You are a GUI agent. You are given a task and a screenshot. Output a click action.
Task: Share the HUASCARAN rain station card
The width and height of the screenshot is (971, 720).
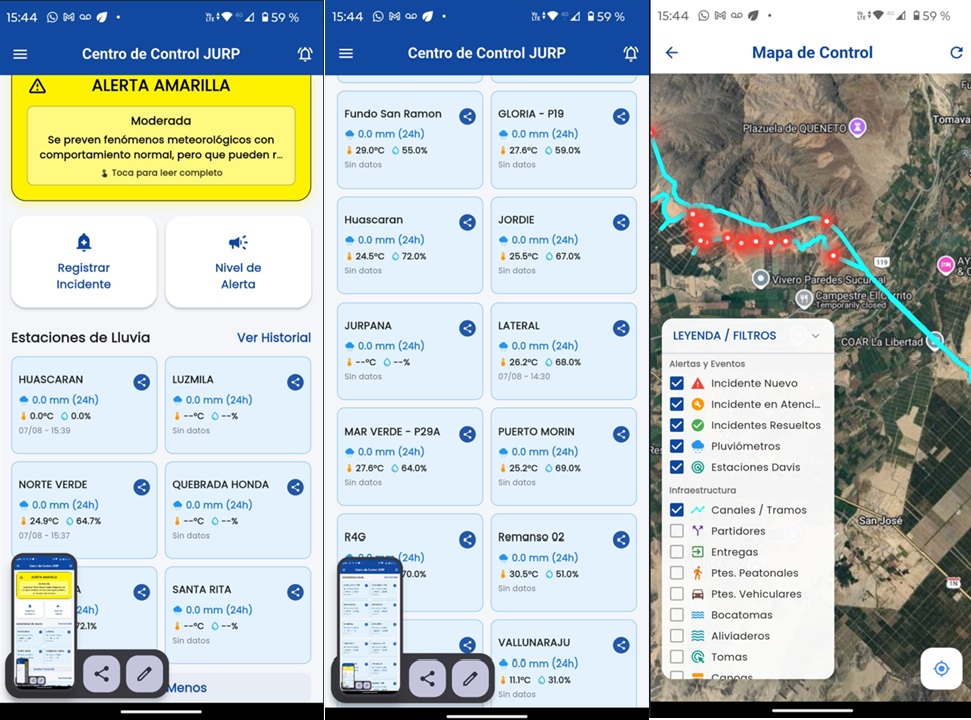pyautogui.click(x=142, y=382)
